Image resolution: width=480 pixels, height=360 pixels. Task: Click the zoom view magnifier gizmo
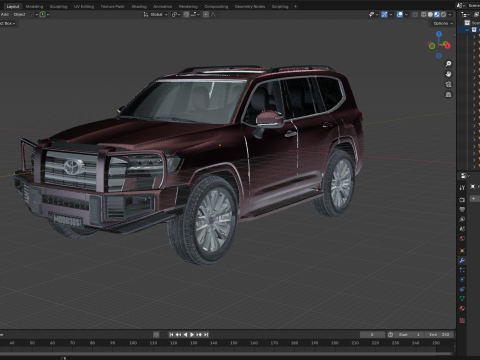coord(448,64)
